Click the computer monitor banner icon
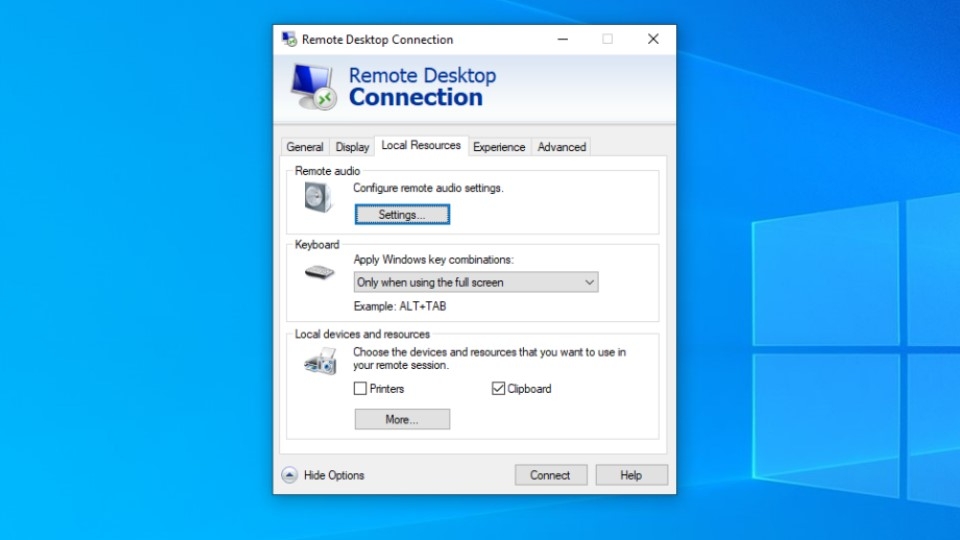 pyautogui.click(x=313, y=87)
